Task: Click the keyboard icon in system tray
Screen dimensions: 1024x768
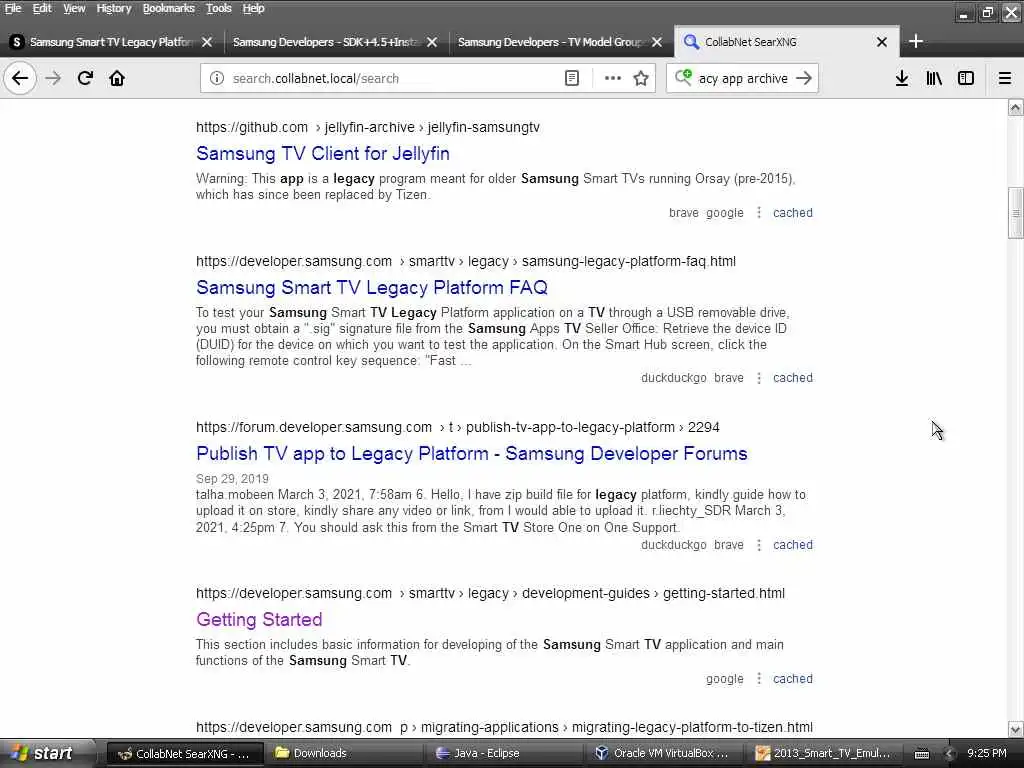Action: tap(921, 754)
